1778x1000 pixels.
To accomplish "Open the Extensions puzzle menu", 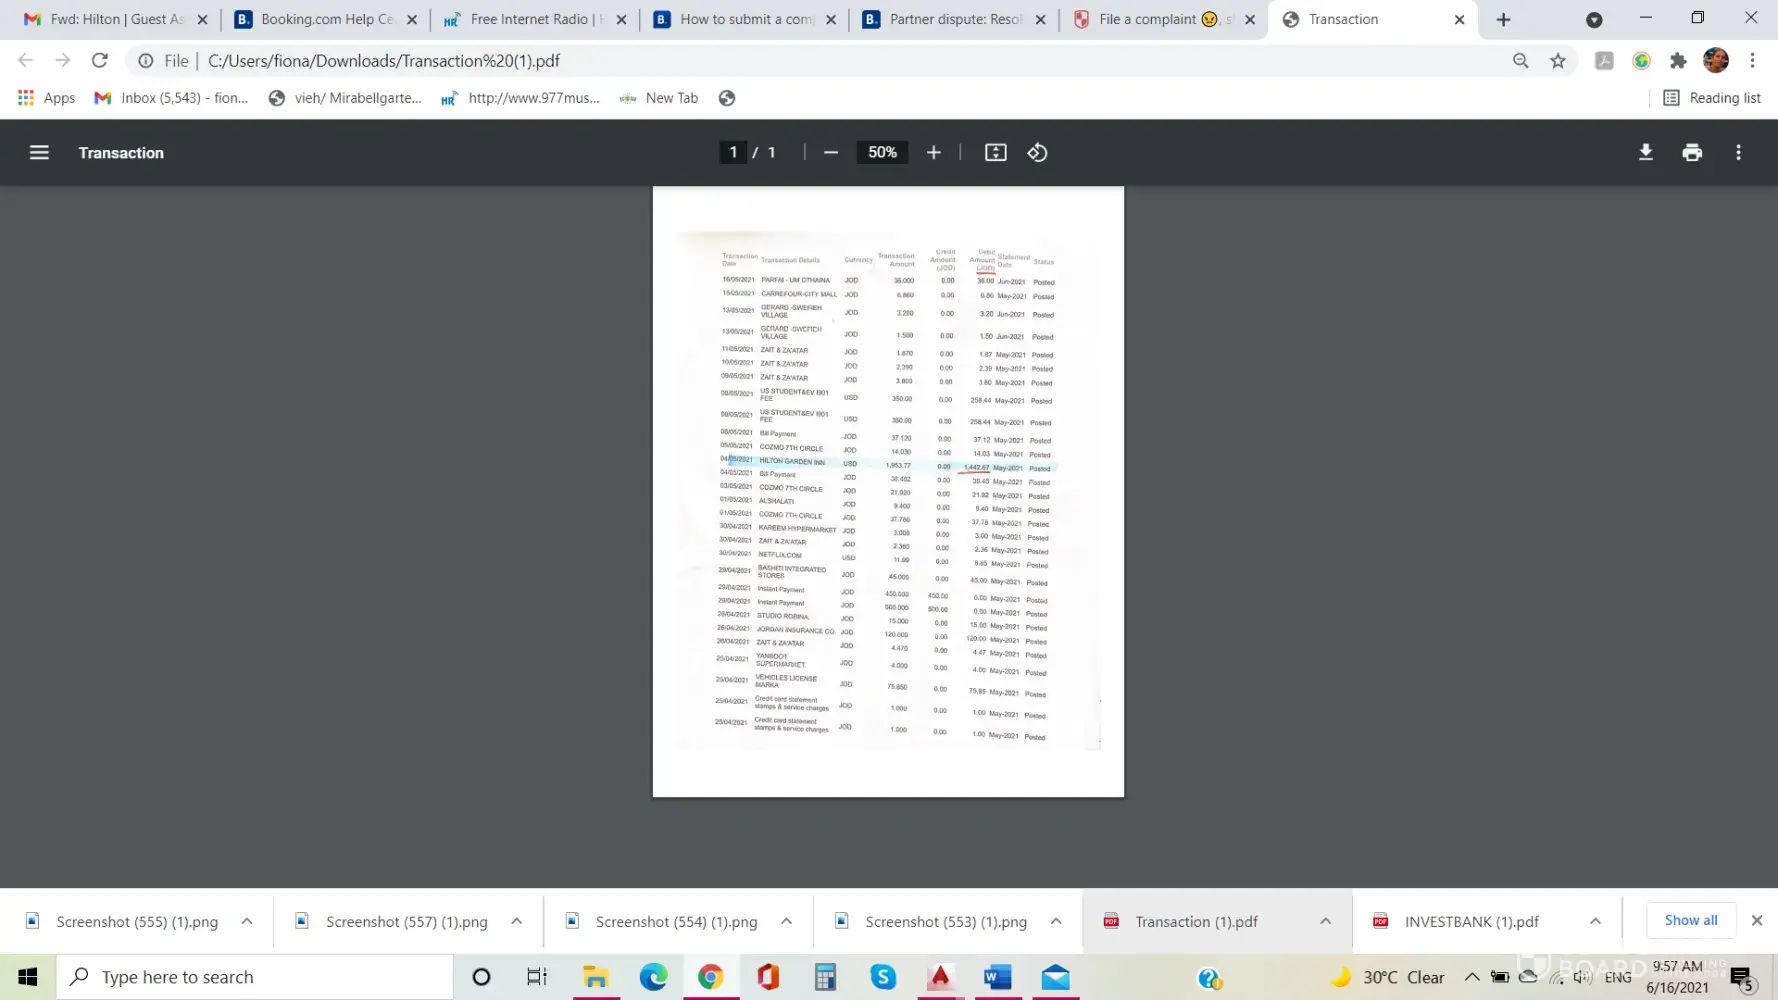I will pos(1678,61).
